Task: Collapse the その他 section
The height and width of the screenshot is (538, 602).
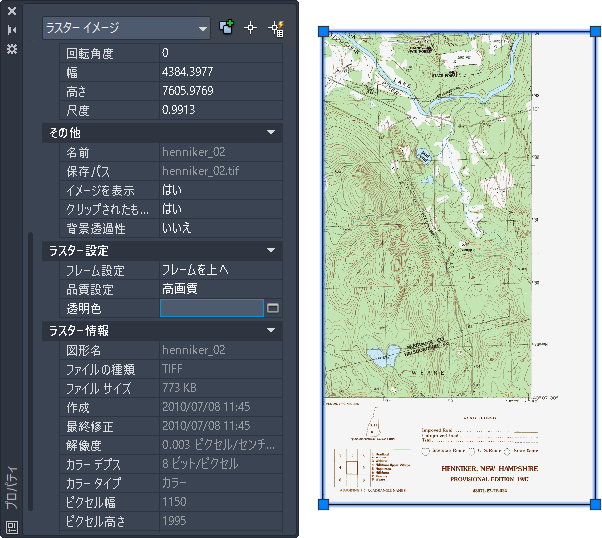Action: (x=271, y=132)
